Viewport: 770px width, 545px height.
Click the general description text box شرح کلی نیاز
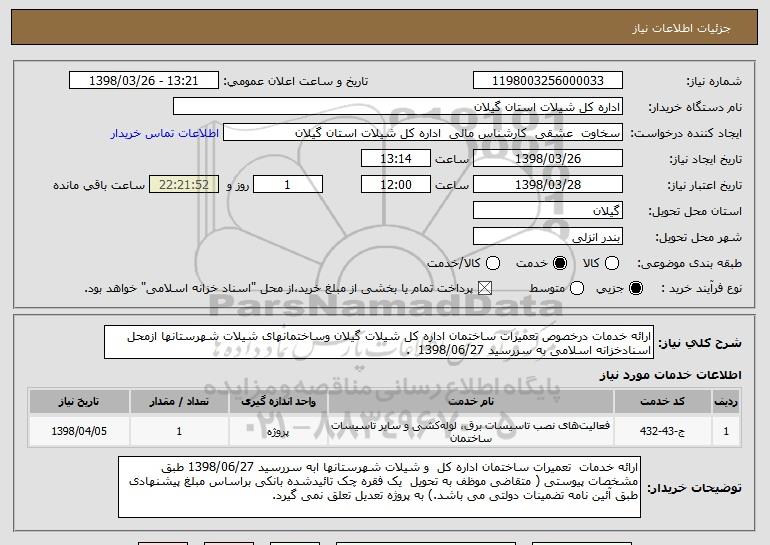(379, 342)
